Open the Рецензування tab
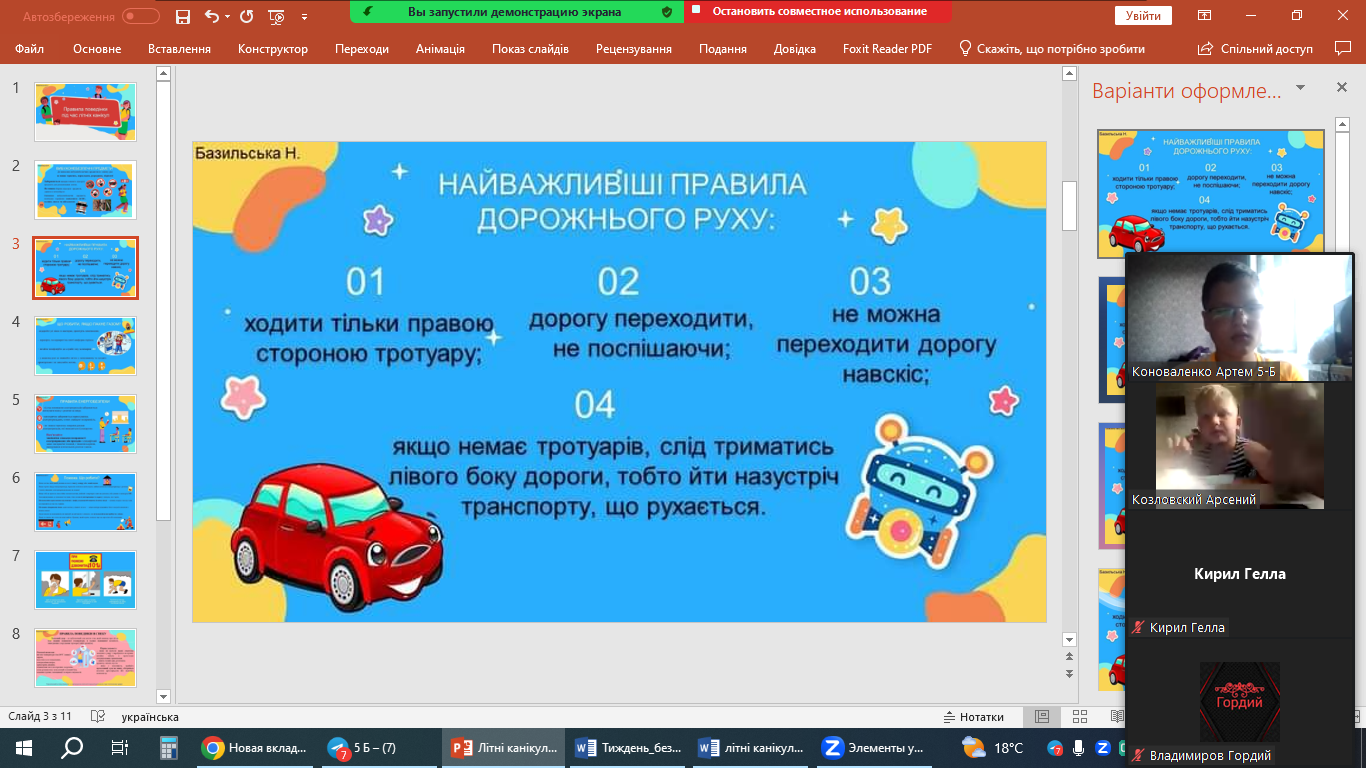This screenshot has width=1366, height=768. [634, 48]
